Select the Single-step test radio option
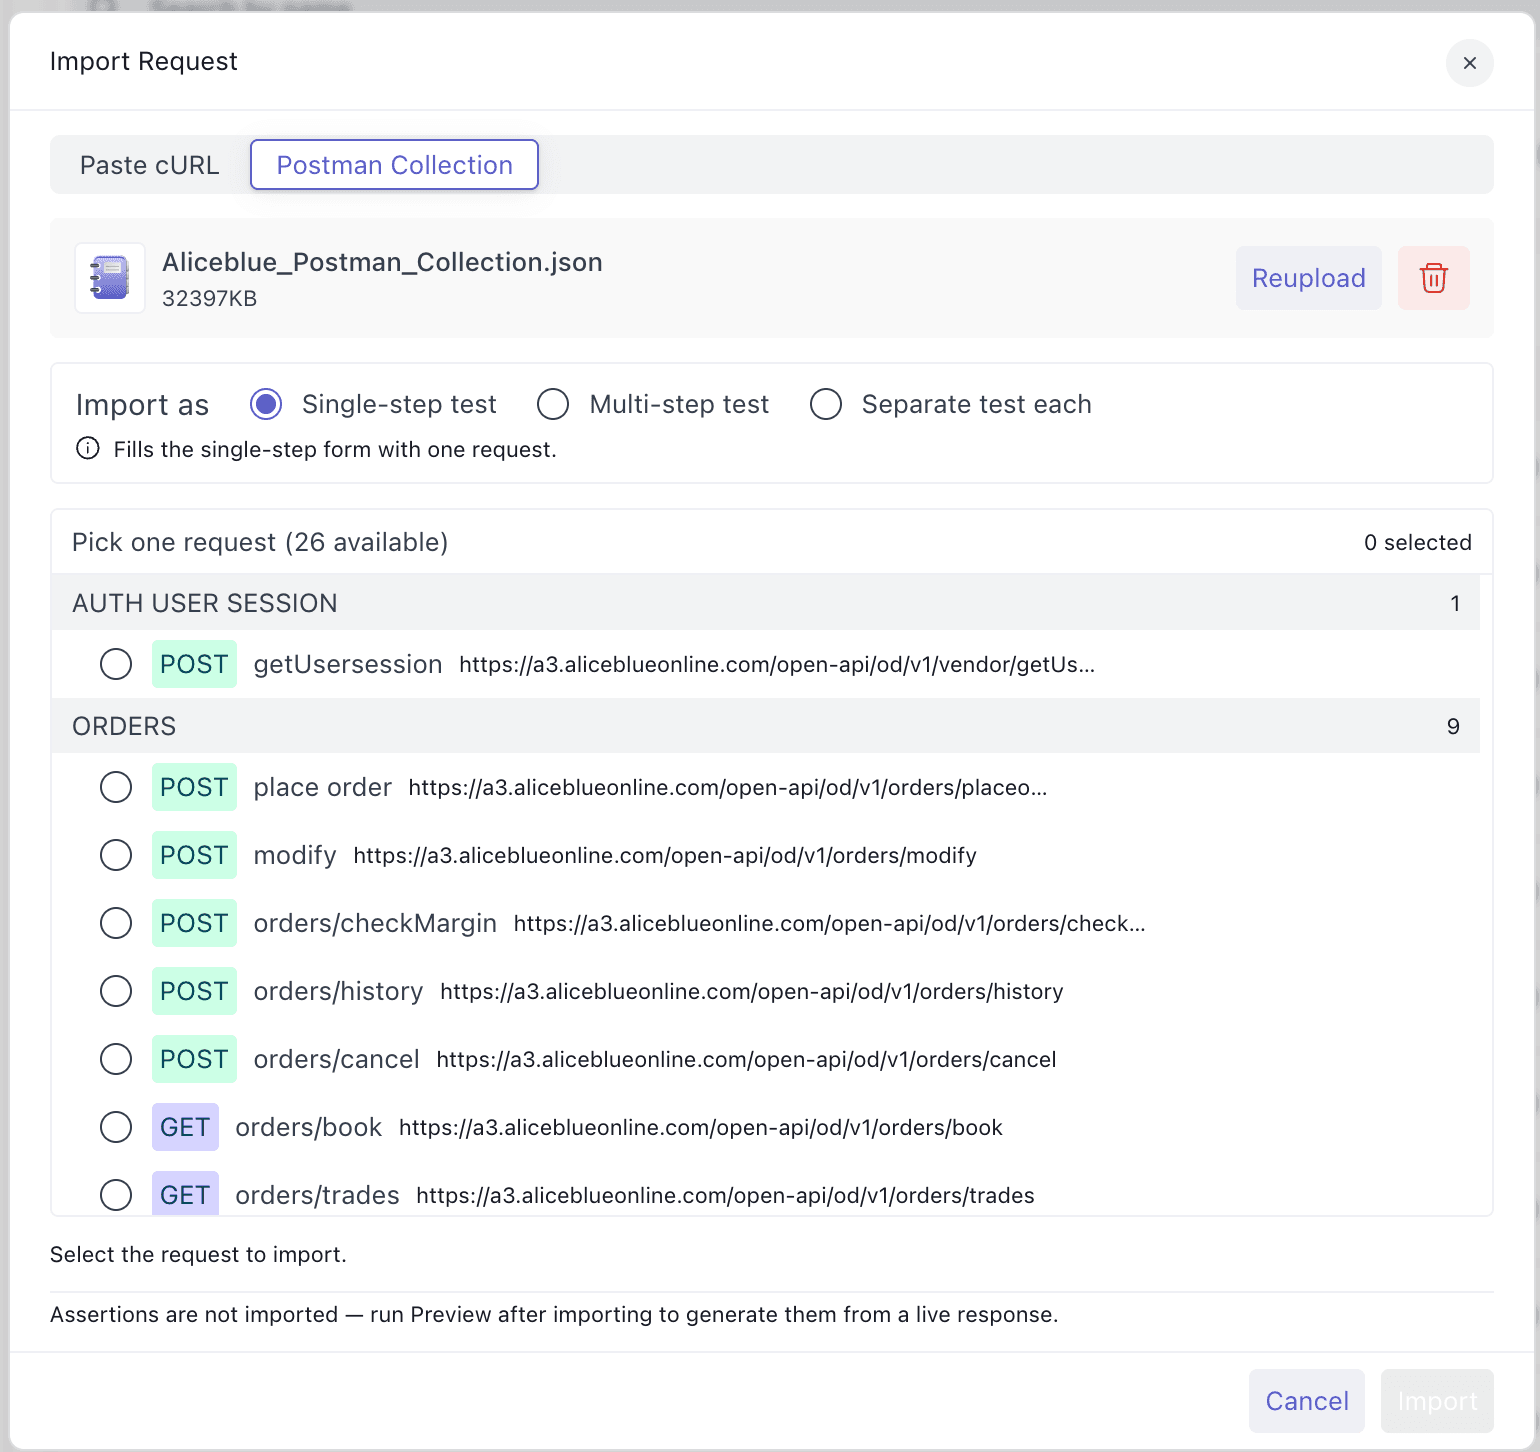 (266, 404)
